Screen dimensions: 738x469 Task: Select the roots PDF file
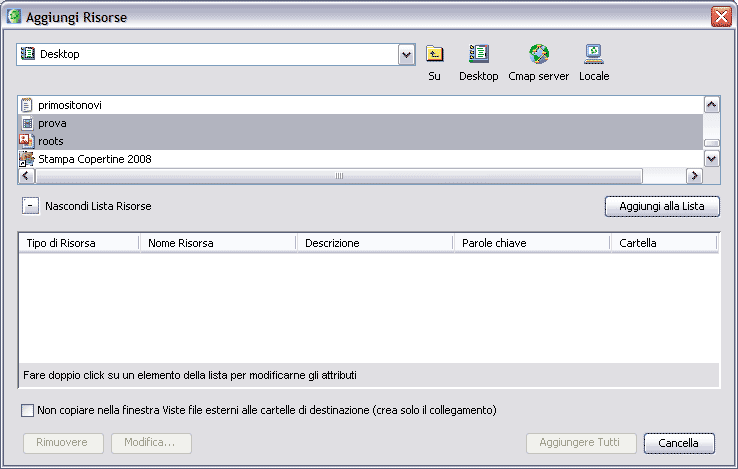coord(51,141)
